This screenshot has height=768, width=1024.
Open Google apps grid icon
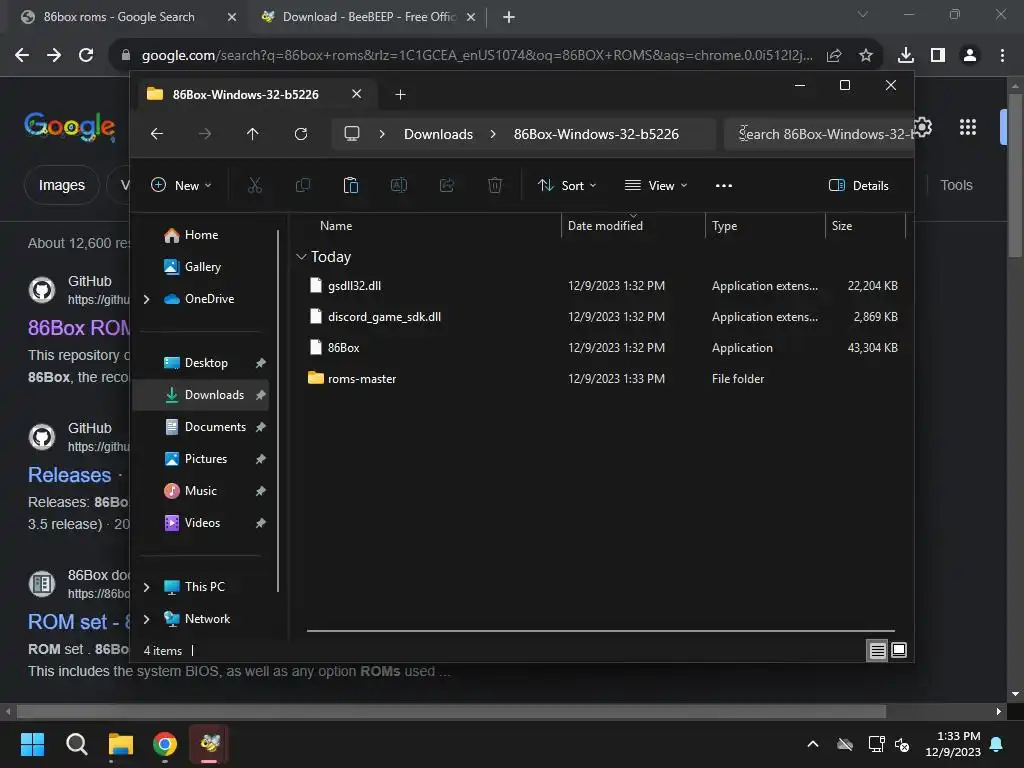point(968,127)
